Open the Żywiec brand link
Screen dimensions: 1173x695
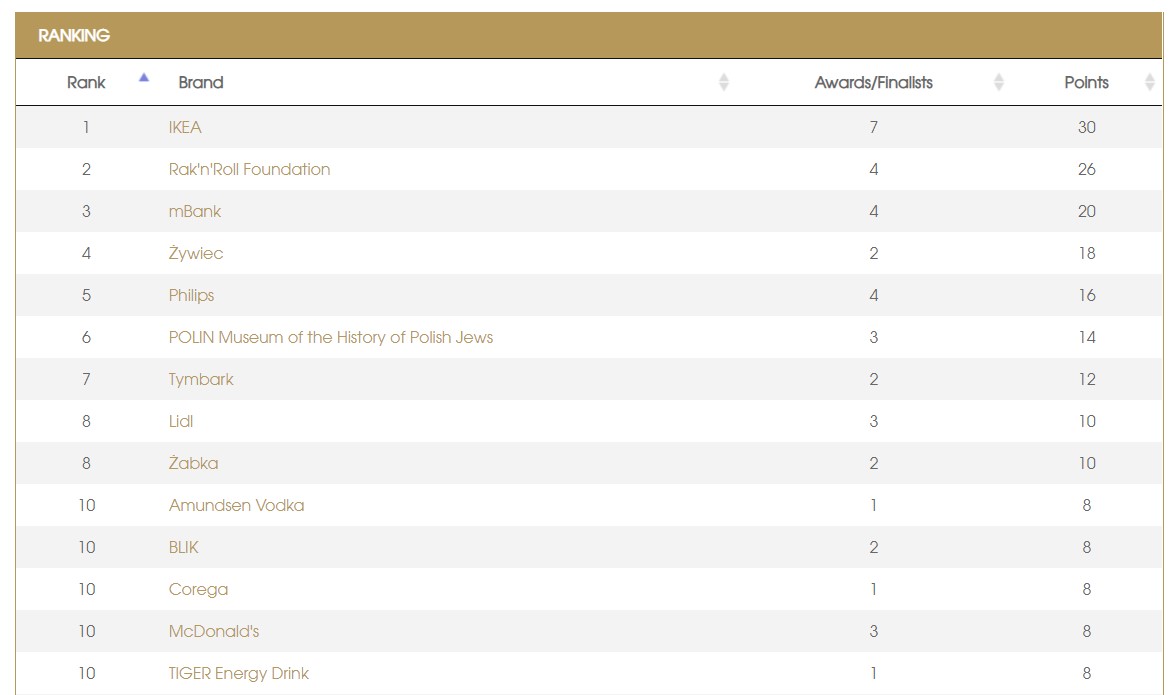click(196, 254)
